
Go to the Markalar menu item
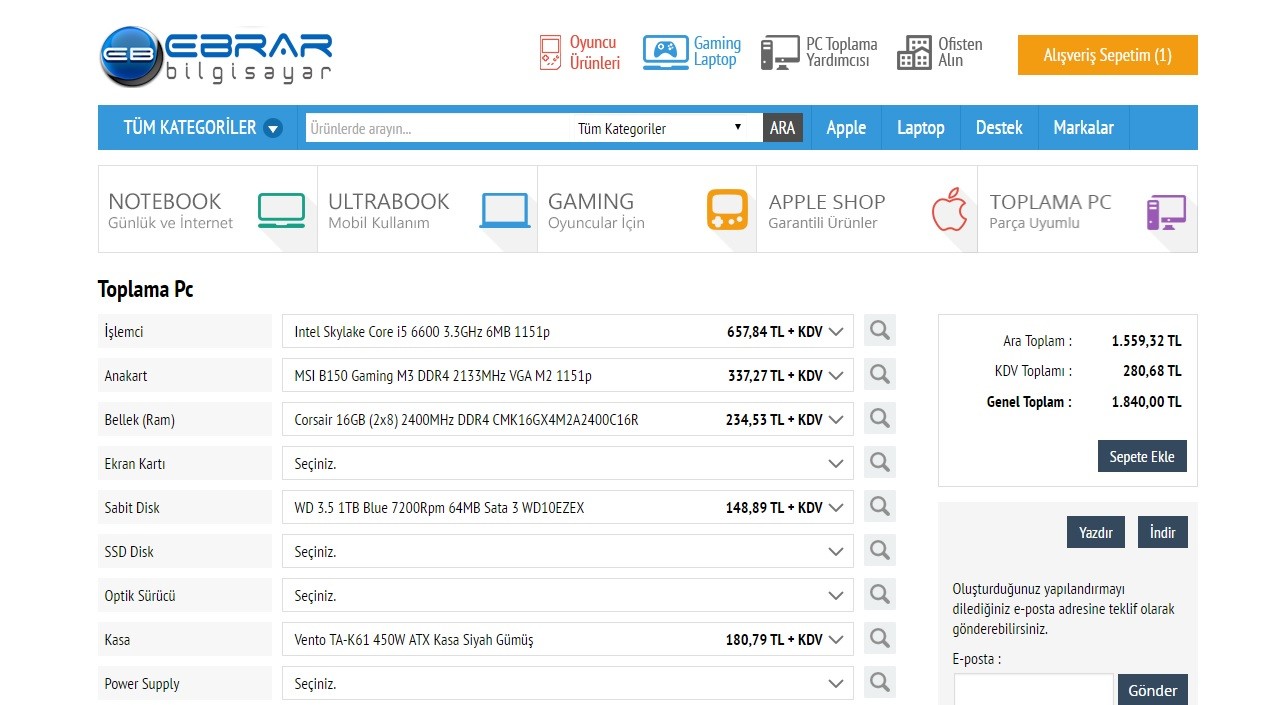click(x=1083, y=128)
